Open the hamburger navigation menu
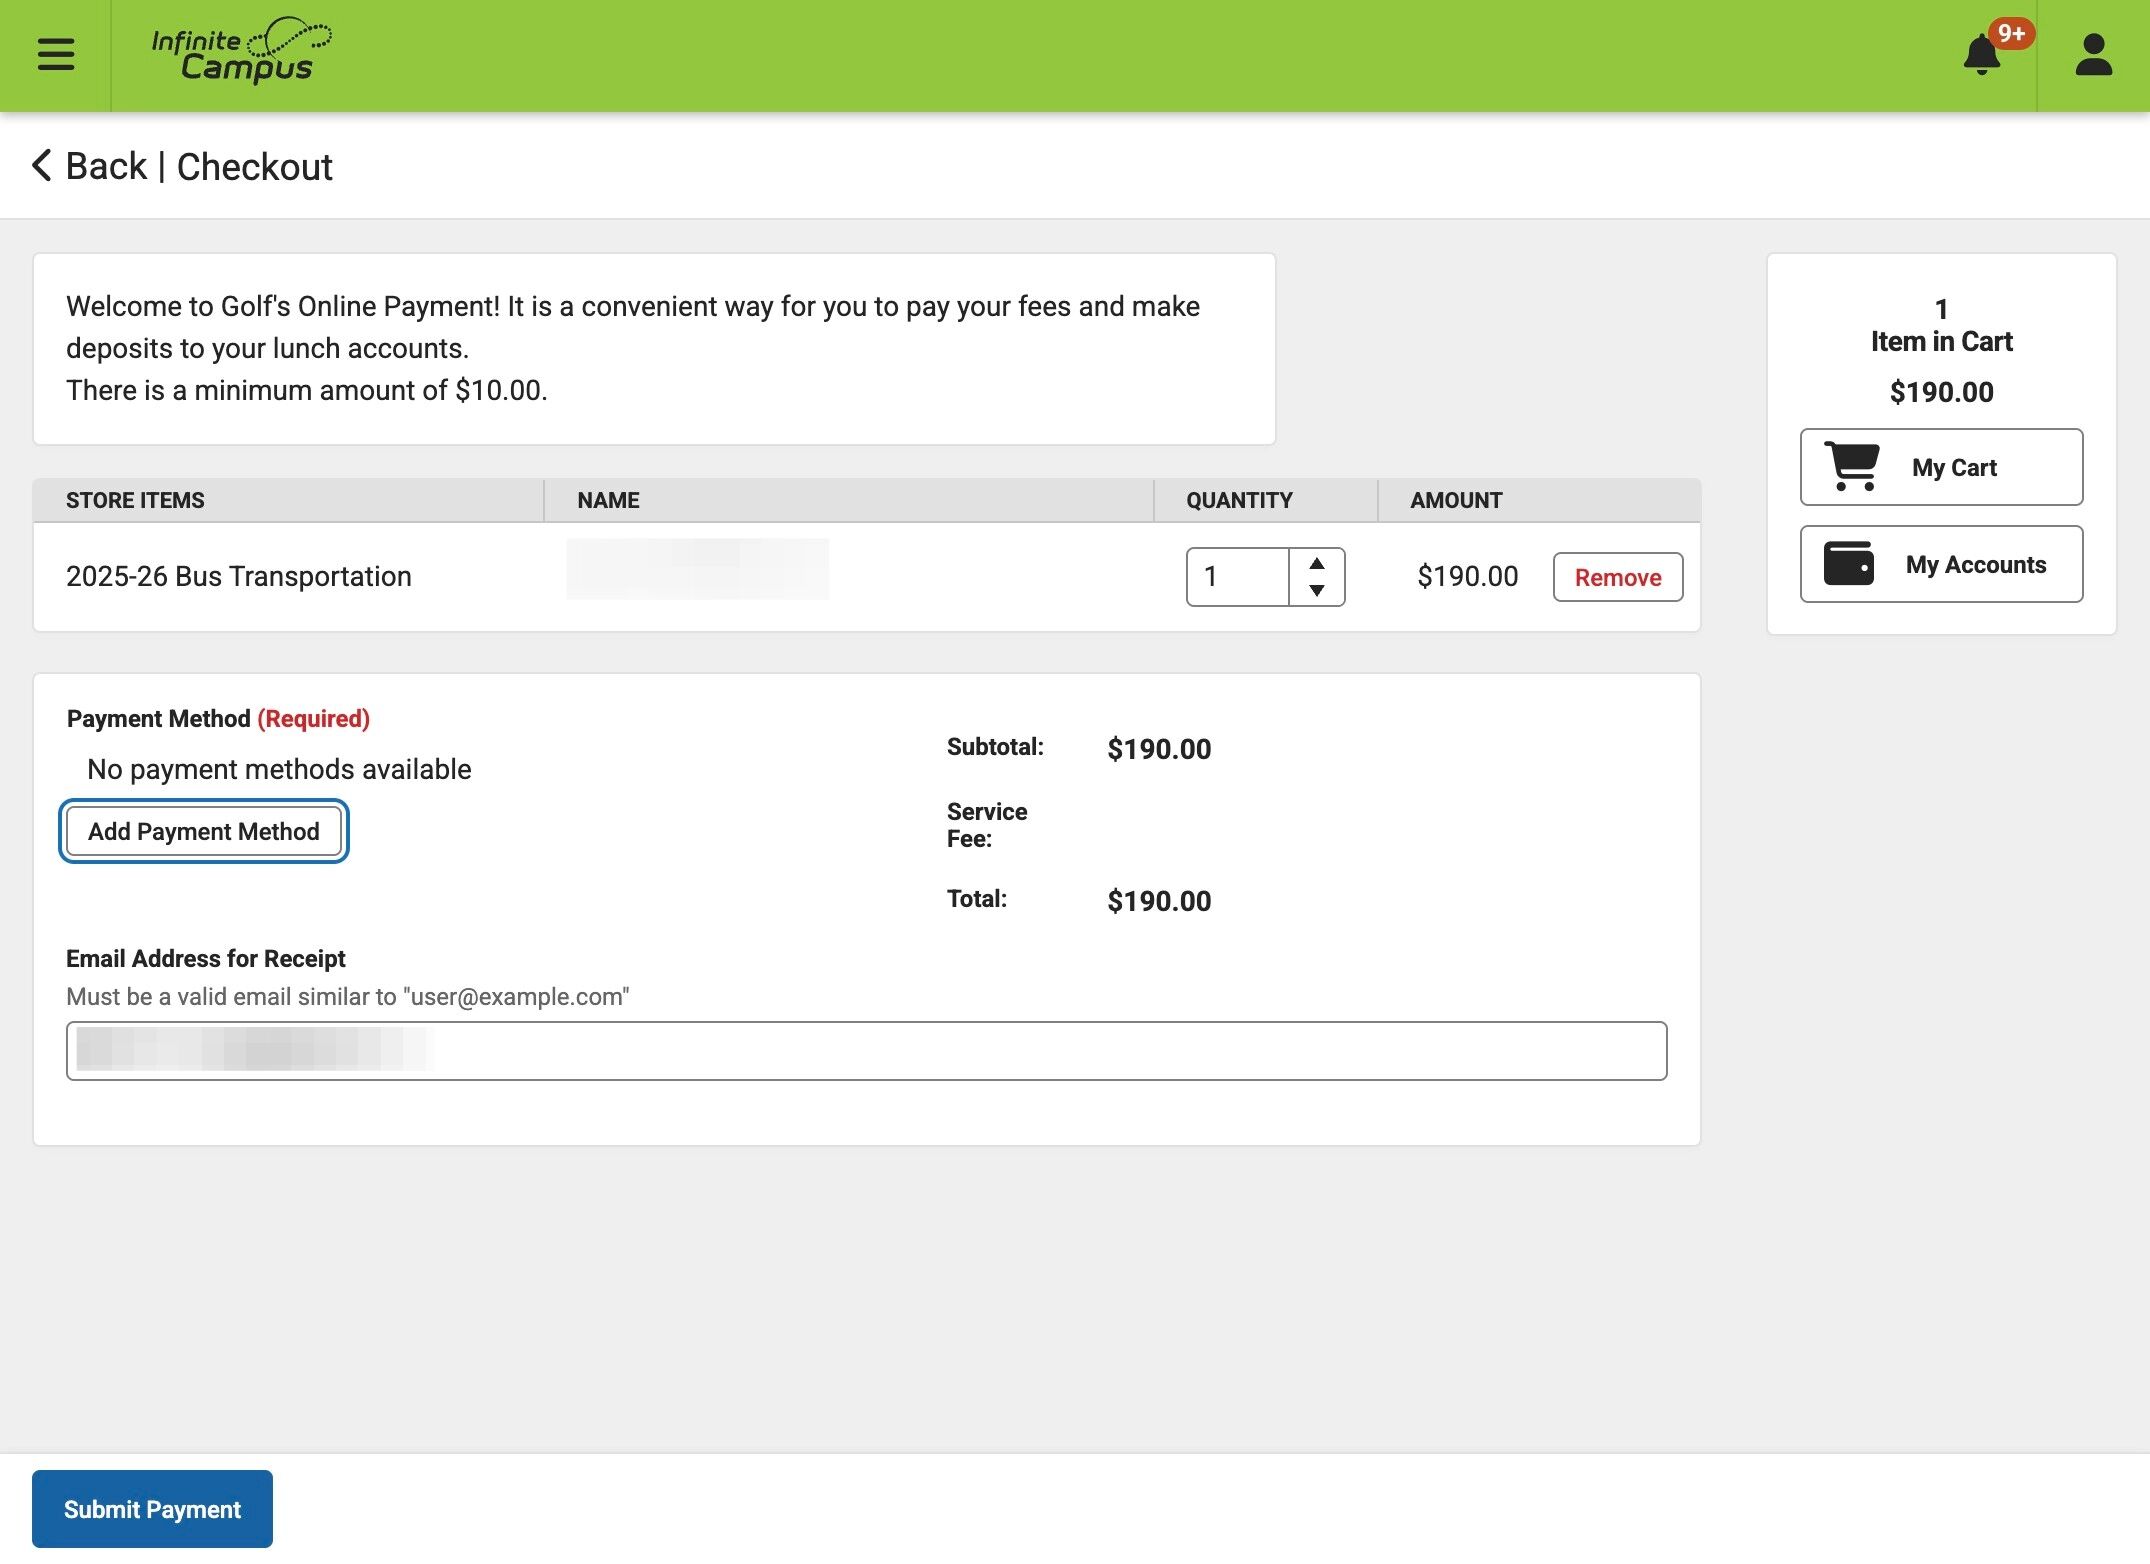The image size is (2150, 1564). pos(56,54)
